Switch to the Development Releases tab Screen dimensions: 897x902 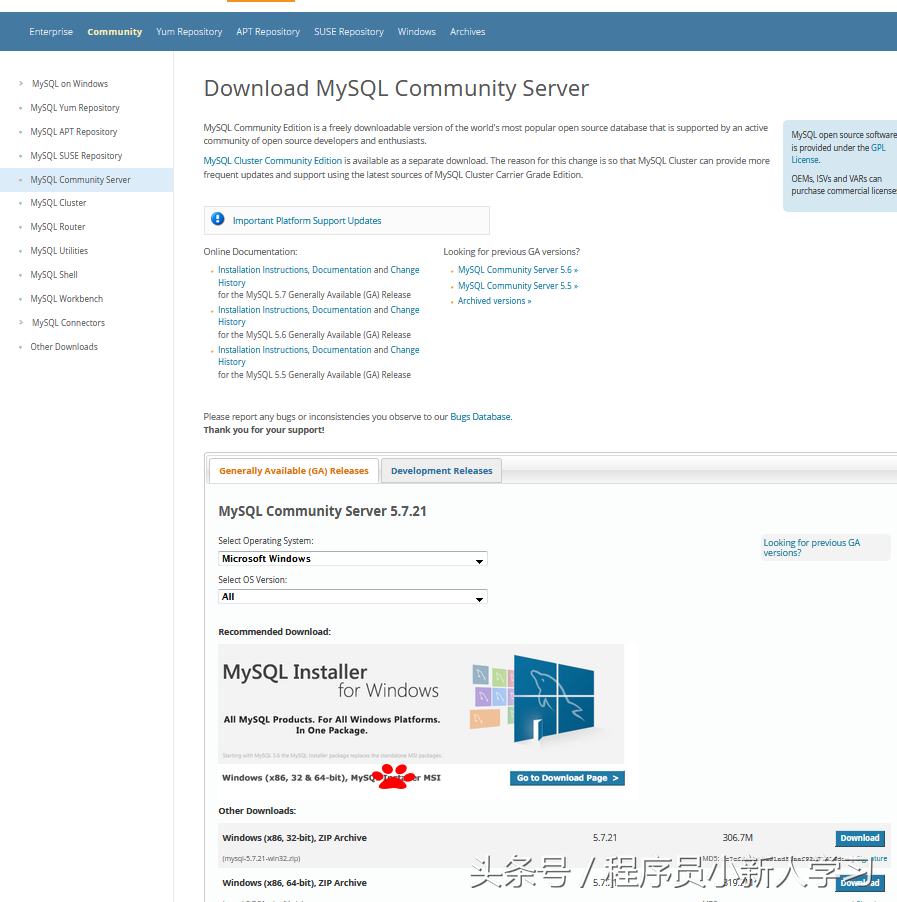point(441,470)
